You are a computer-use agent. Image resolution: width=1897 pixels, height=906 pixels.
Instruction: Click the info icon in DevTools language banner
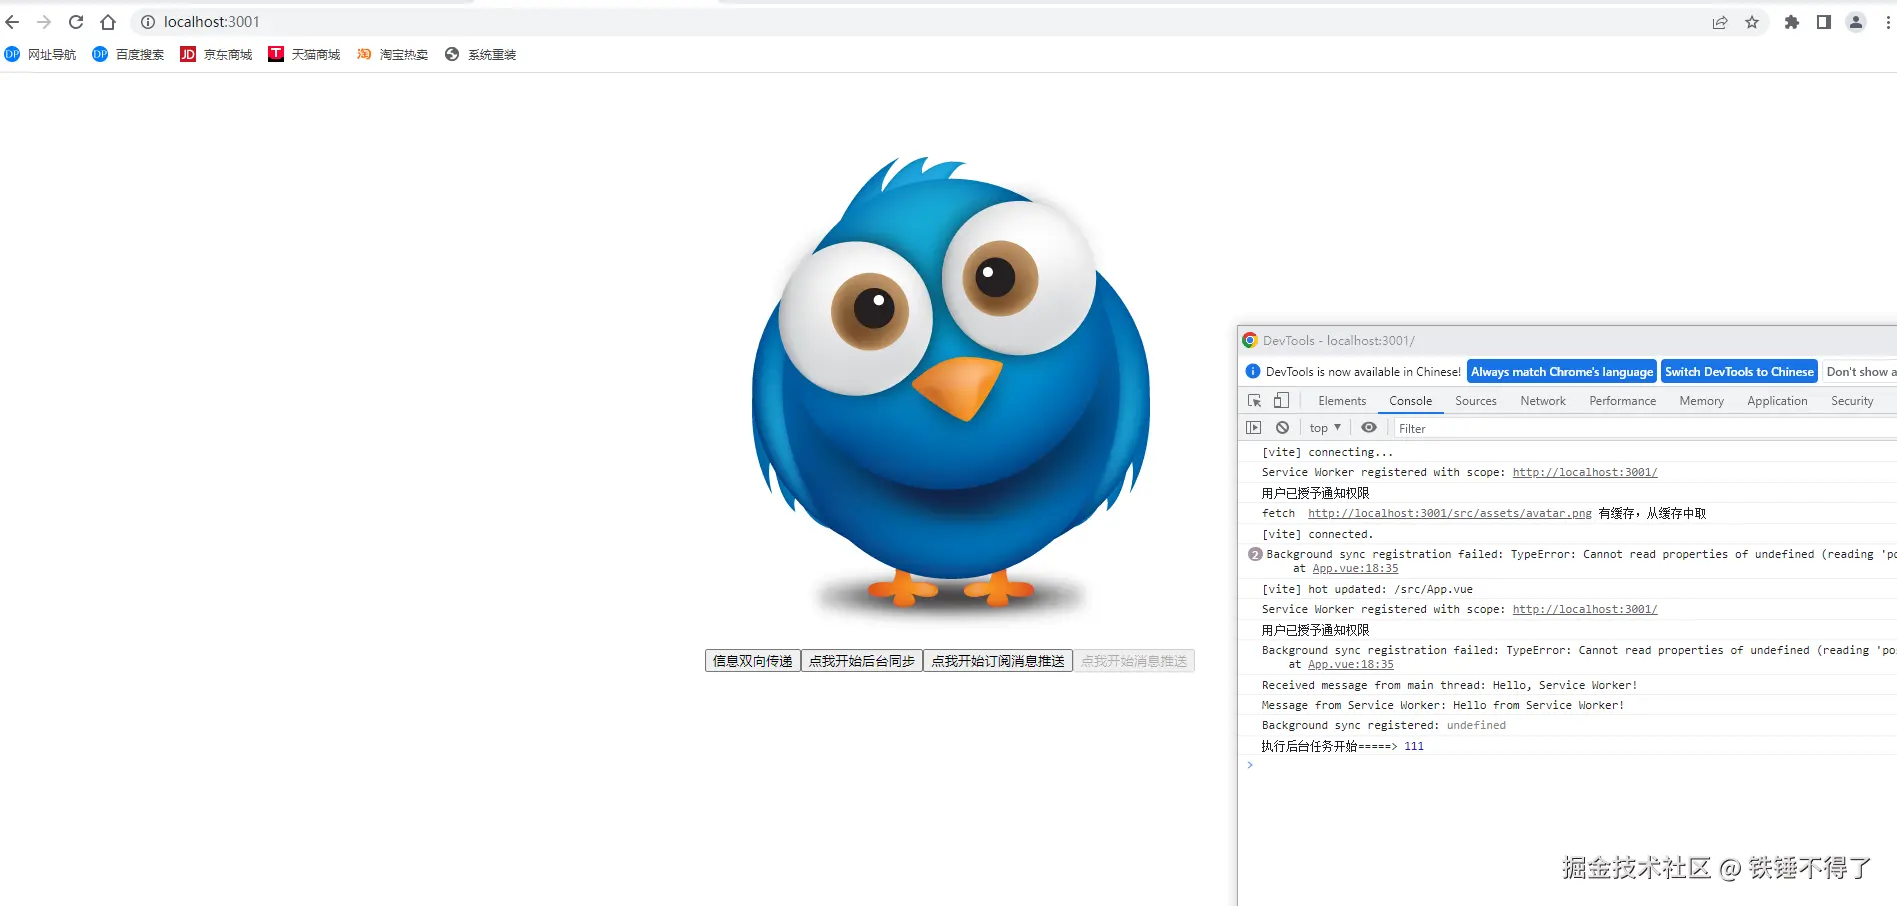click(x=1253, y=372)
